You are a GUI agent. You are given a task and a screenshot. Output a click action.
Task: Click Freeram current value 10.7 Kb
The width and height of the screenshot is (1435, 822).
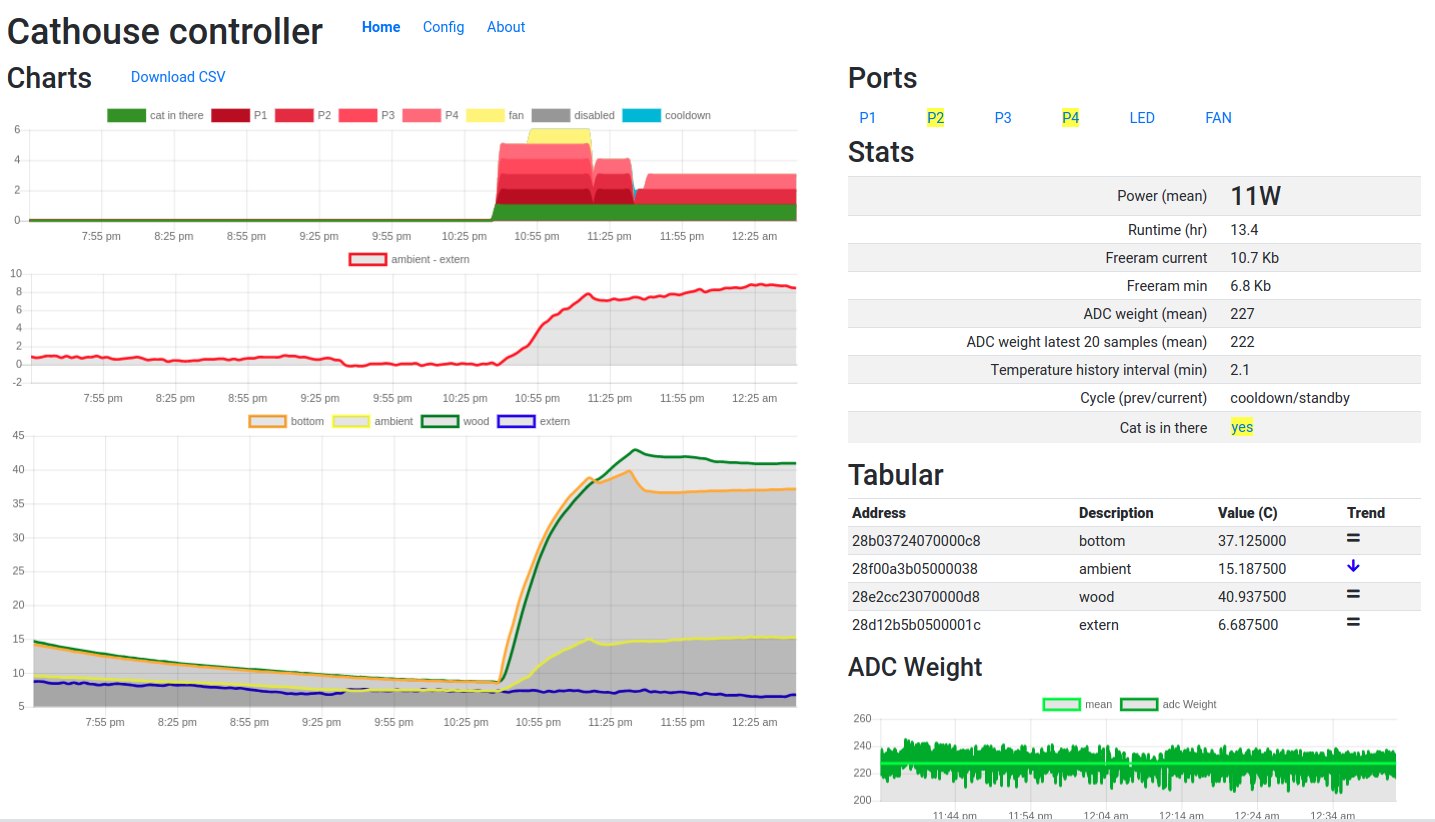(x=1254, y=258)
